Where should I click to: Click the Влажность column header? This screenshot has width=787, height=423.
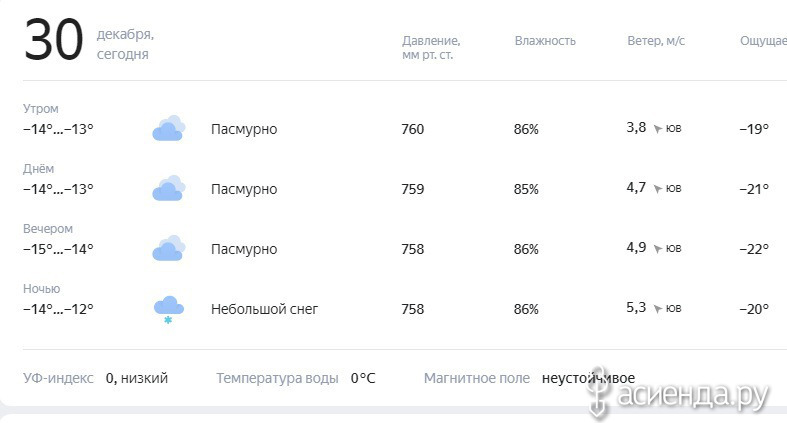pos(545,41)
